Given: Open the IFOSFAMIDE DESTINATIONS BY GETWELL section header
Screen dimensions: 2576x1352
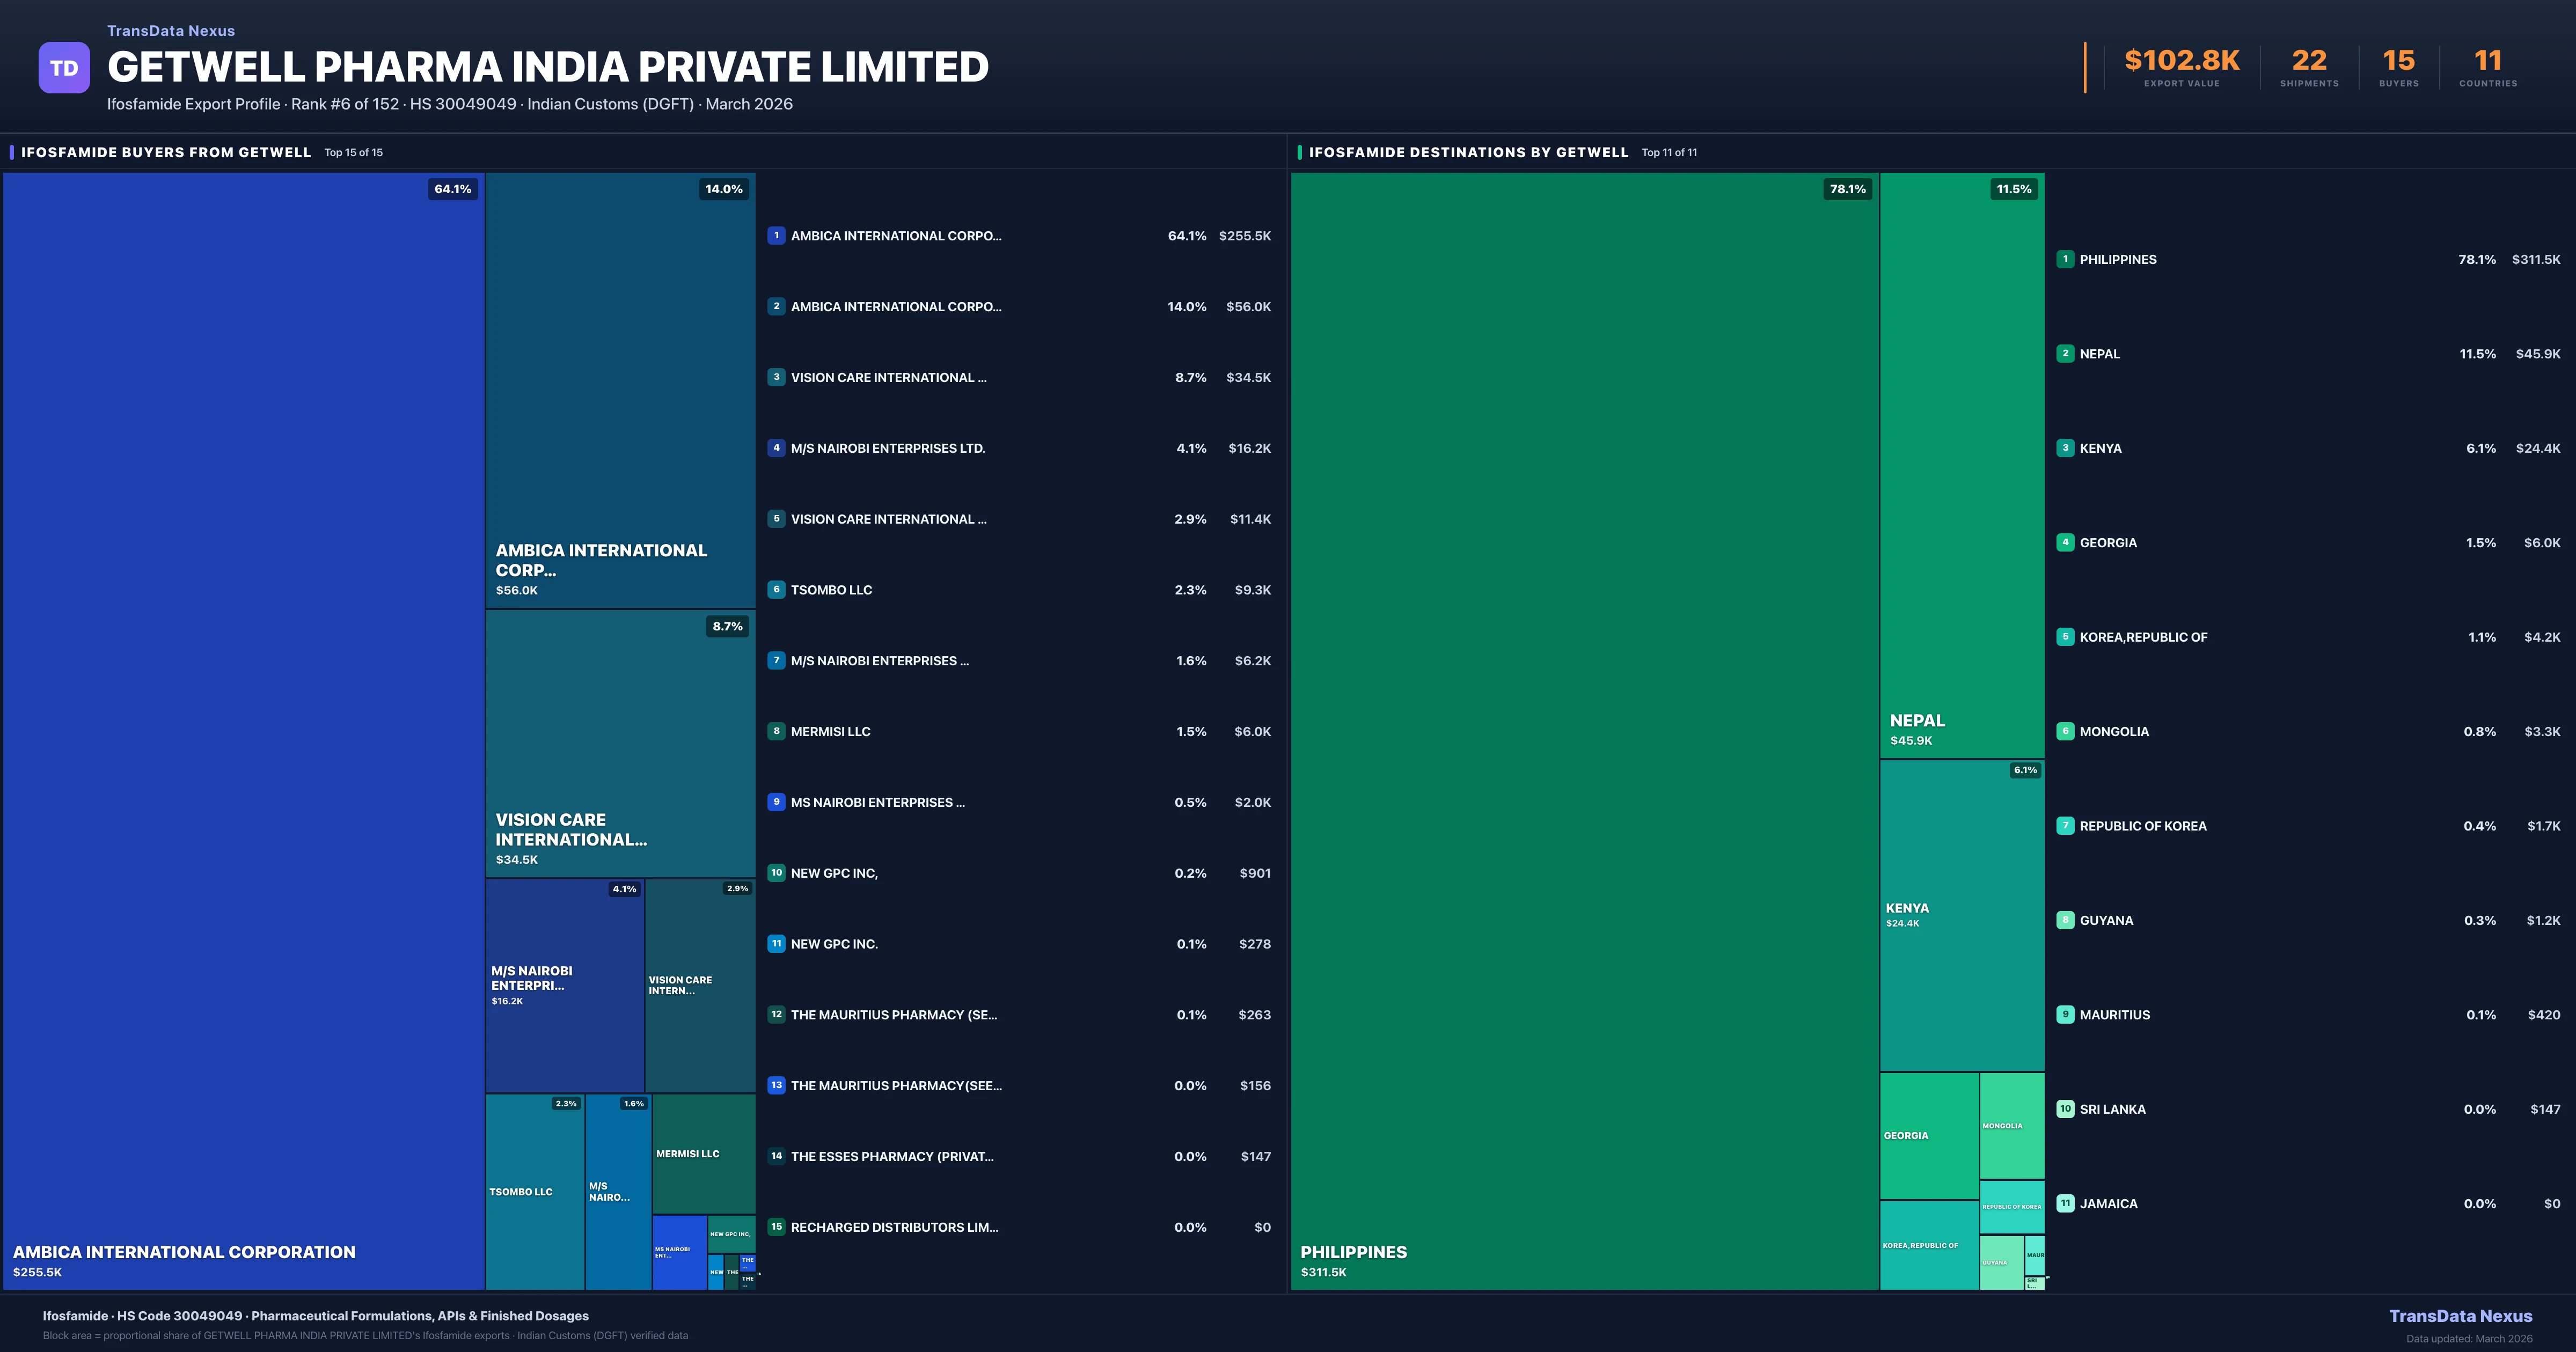Looking at the screenshot, I should click(x=1468, y=152).
